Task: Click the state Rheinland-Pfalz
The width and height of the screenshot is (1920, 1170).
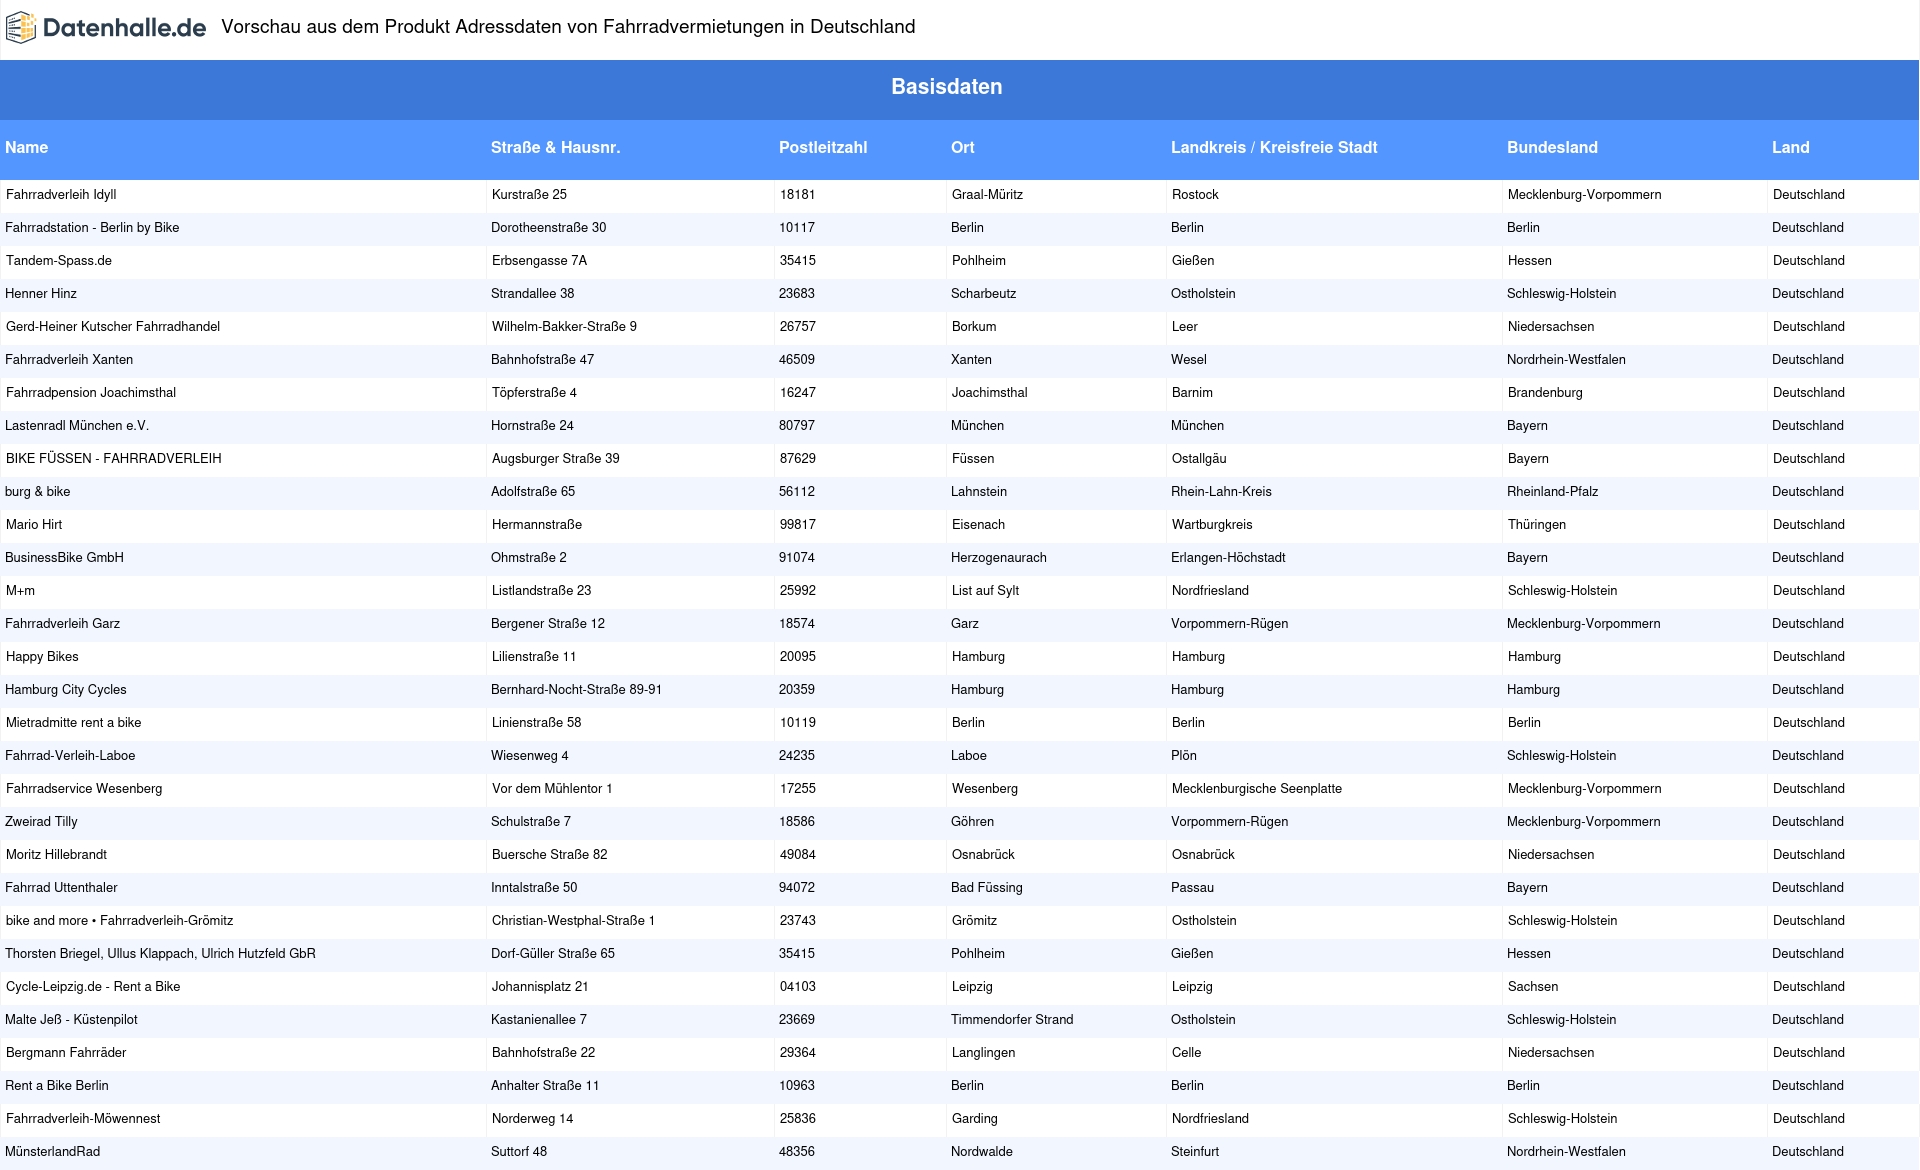Action: pos(1552,492)
